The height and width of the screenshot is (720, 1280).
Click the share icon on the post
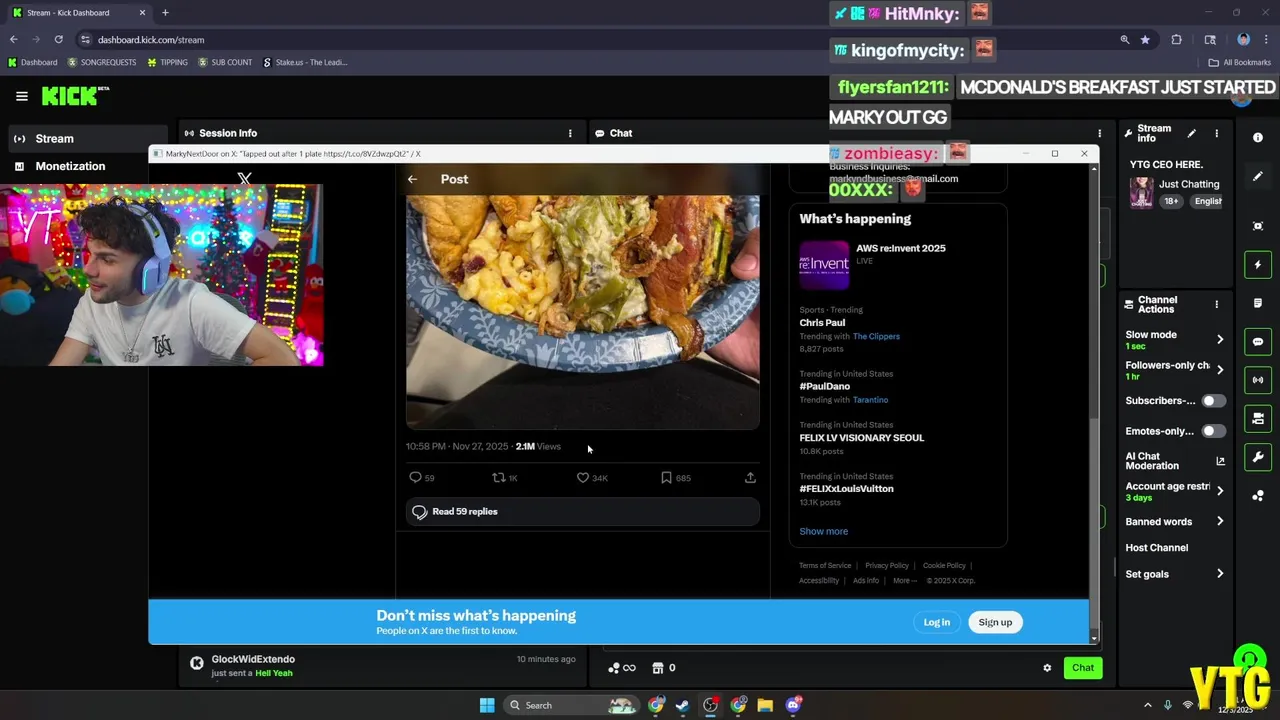[750, 478]
